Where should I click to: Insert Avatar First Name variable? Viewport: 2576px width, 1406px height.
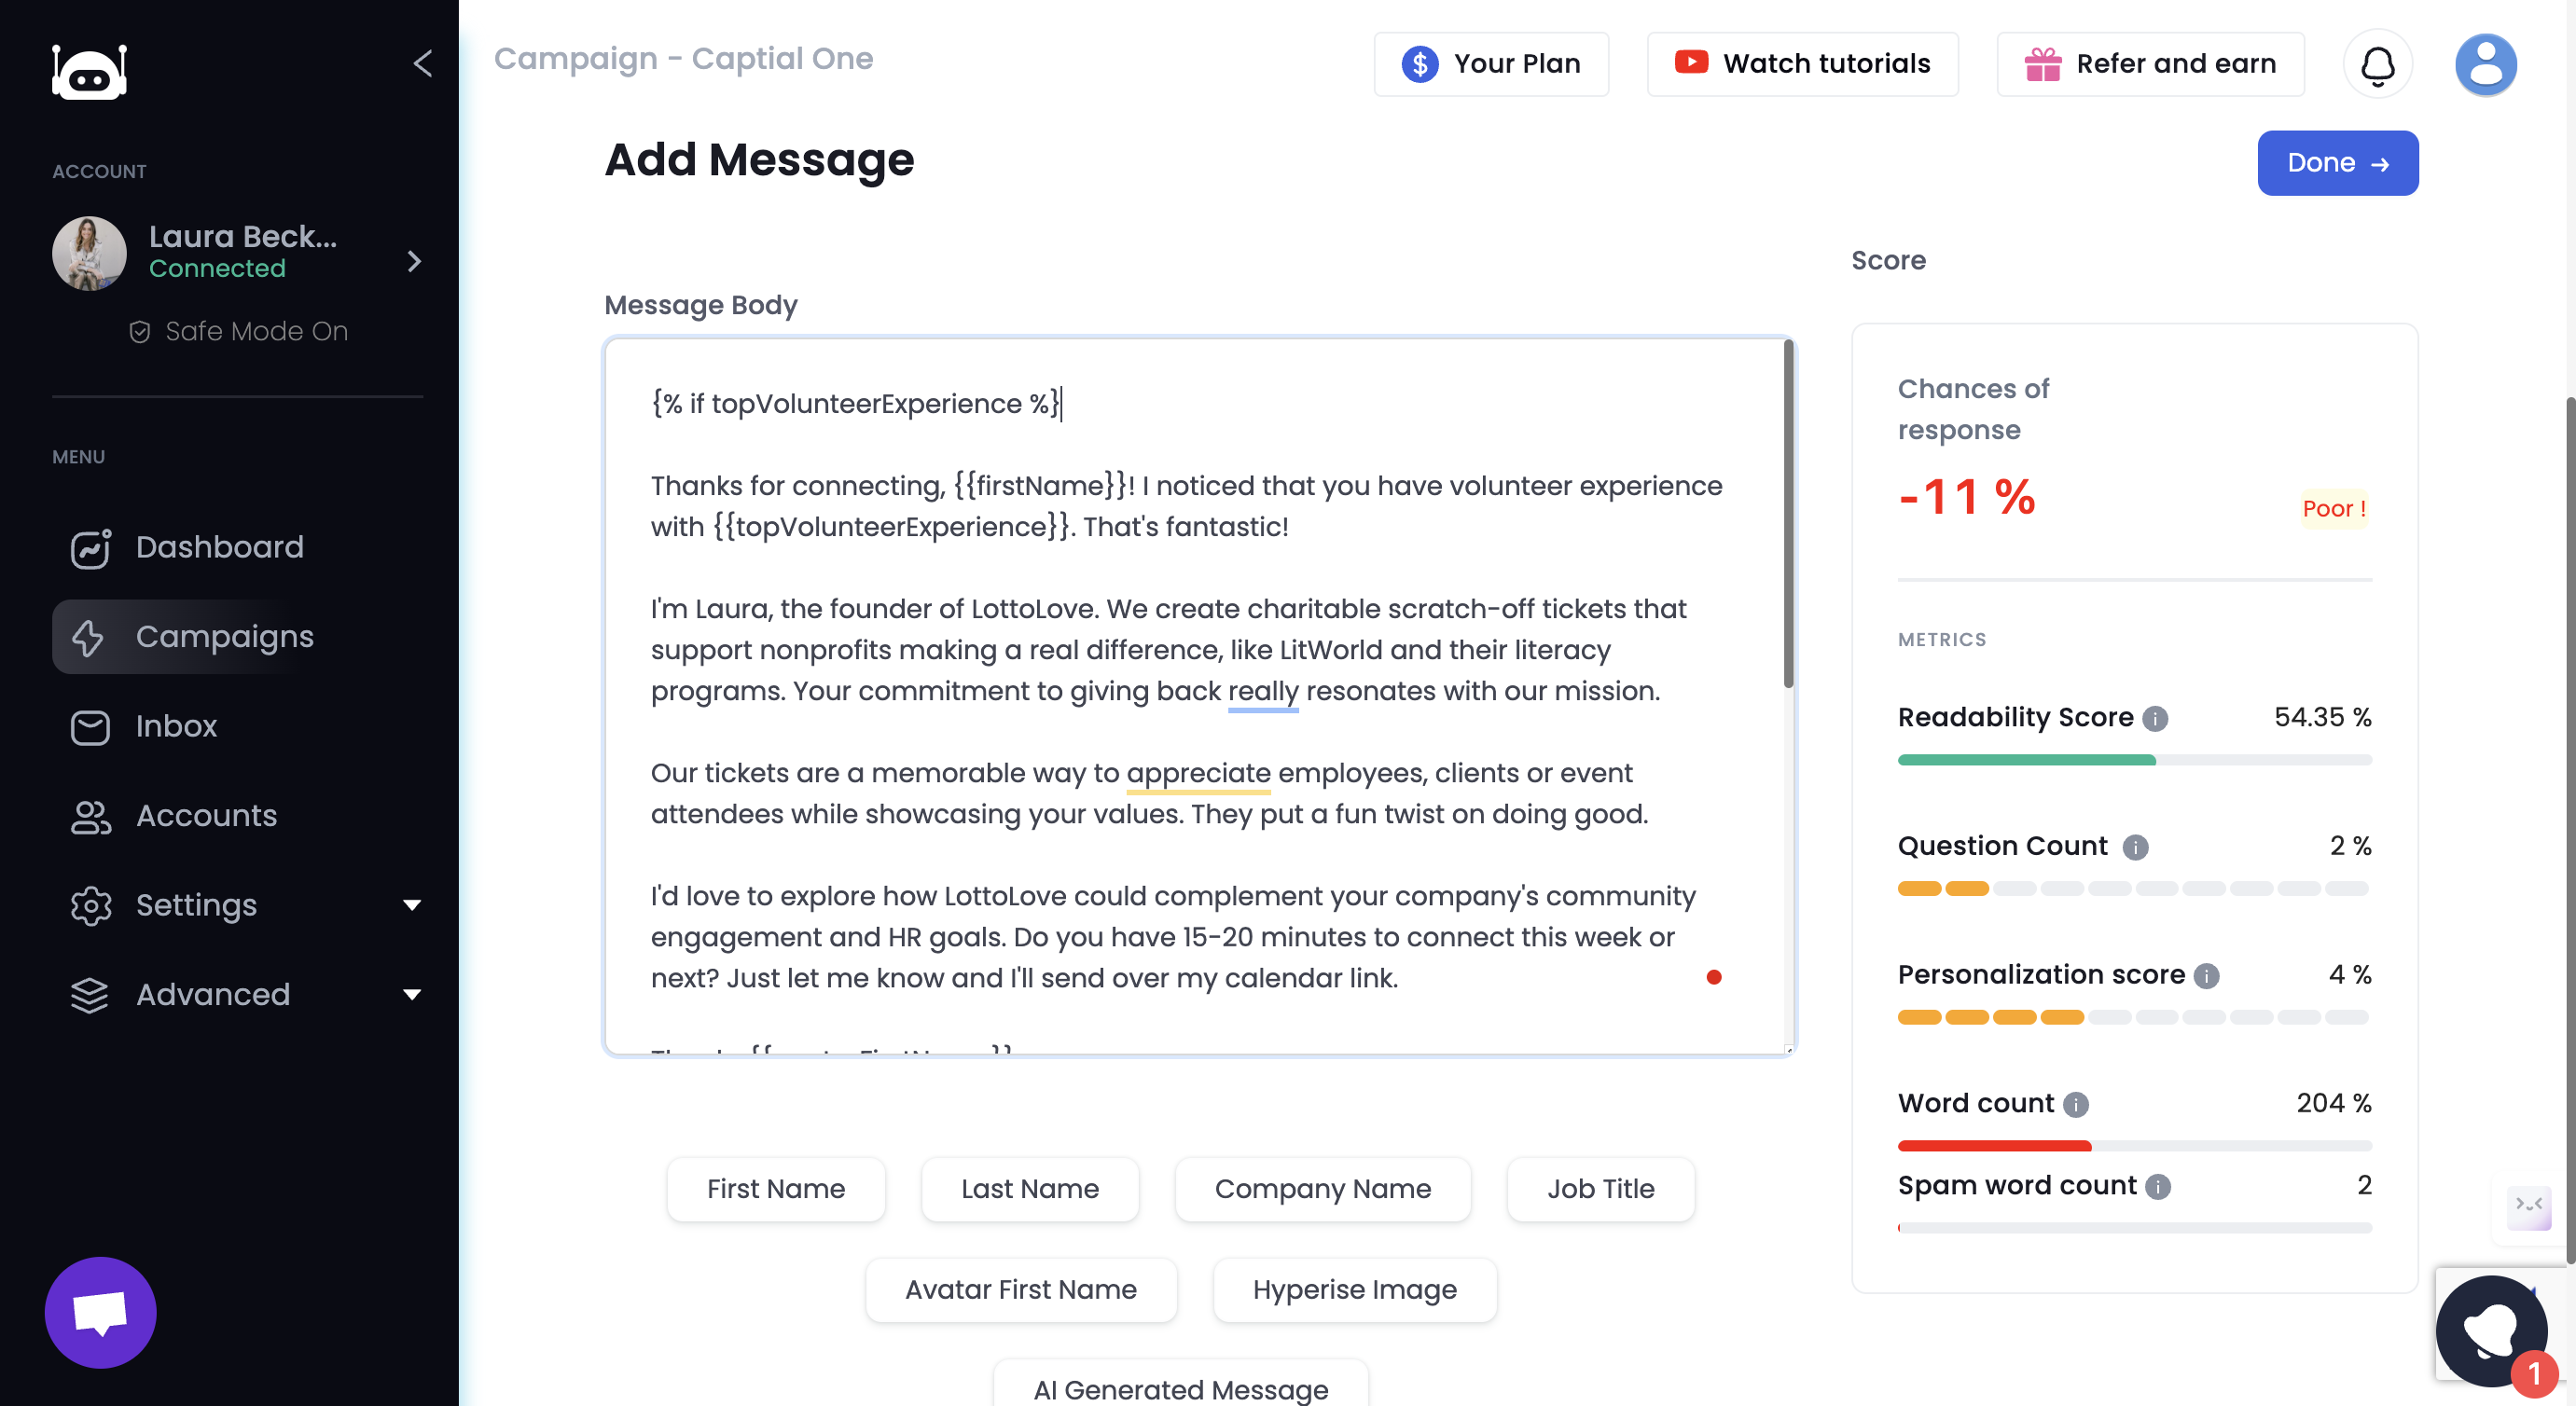1020,1291
